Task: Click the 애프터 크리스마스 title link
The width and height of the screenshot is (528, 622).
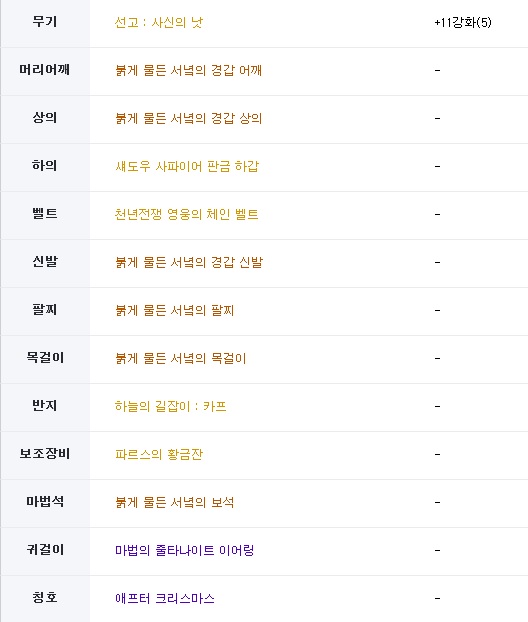Action: pyautogui.click(x=165, y=598)
